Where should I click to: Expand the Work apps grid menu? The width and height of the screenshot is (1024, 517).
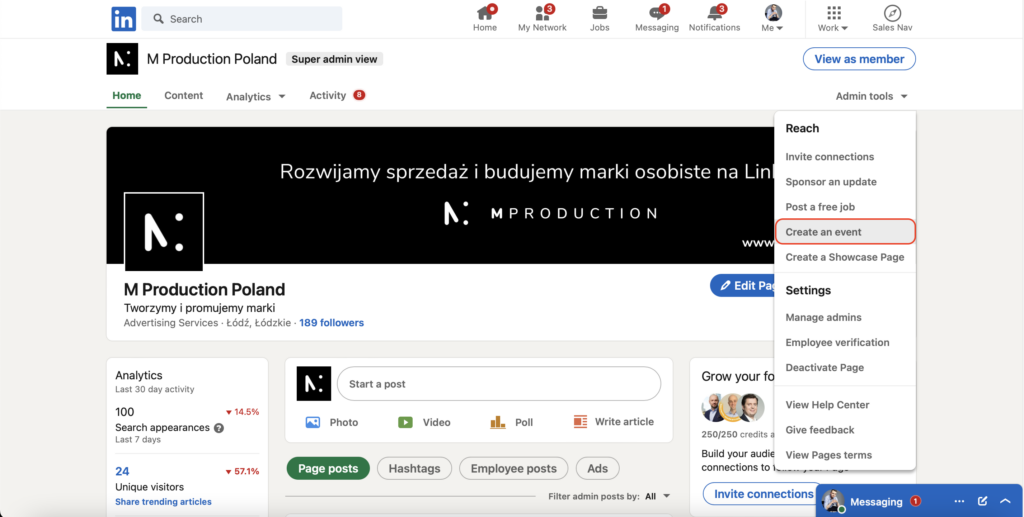click(833, 13)
